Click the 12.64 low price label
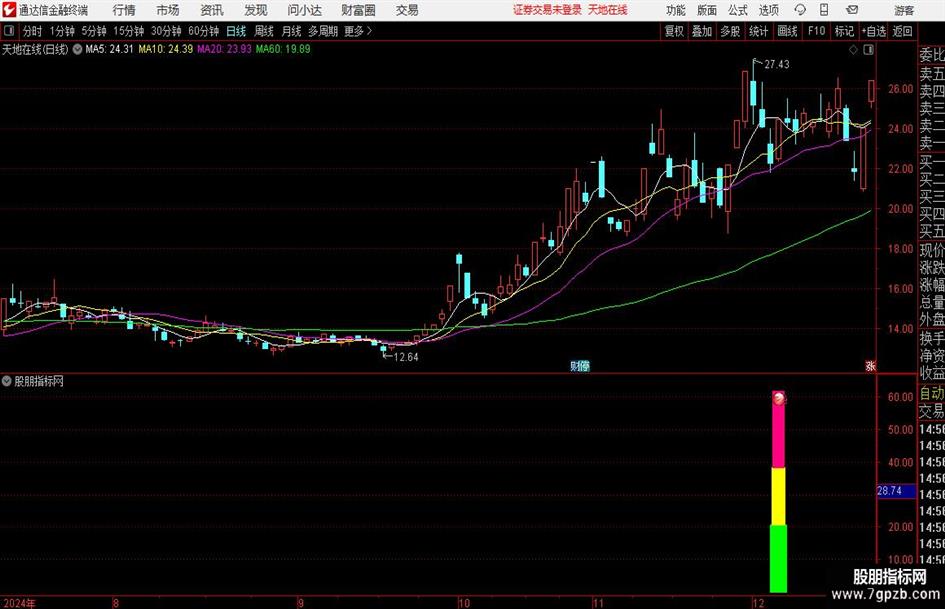The image size is (945, 609). pos(406,357)
